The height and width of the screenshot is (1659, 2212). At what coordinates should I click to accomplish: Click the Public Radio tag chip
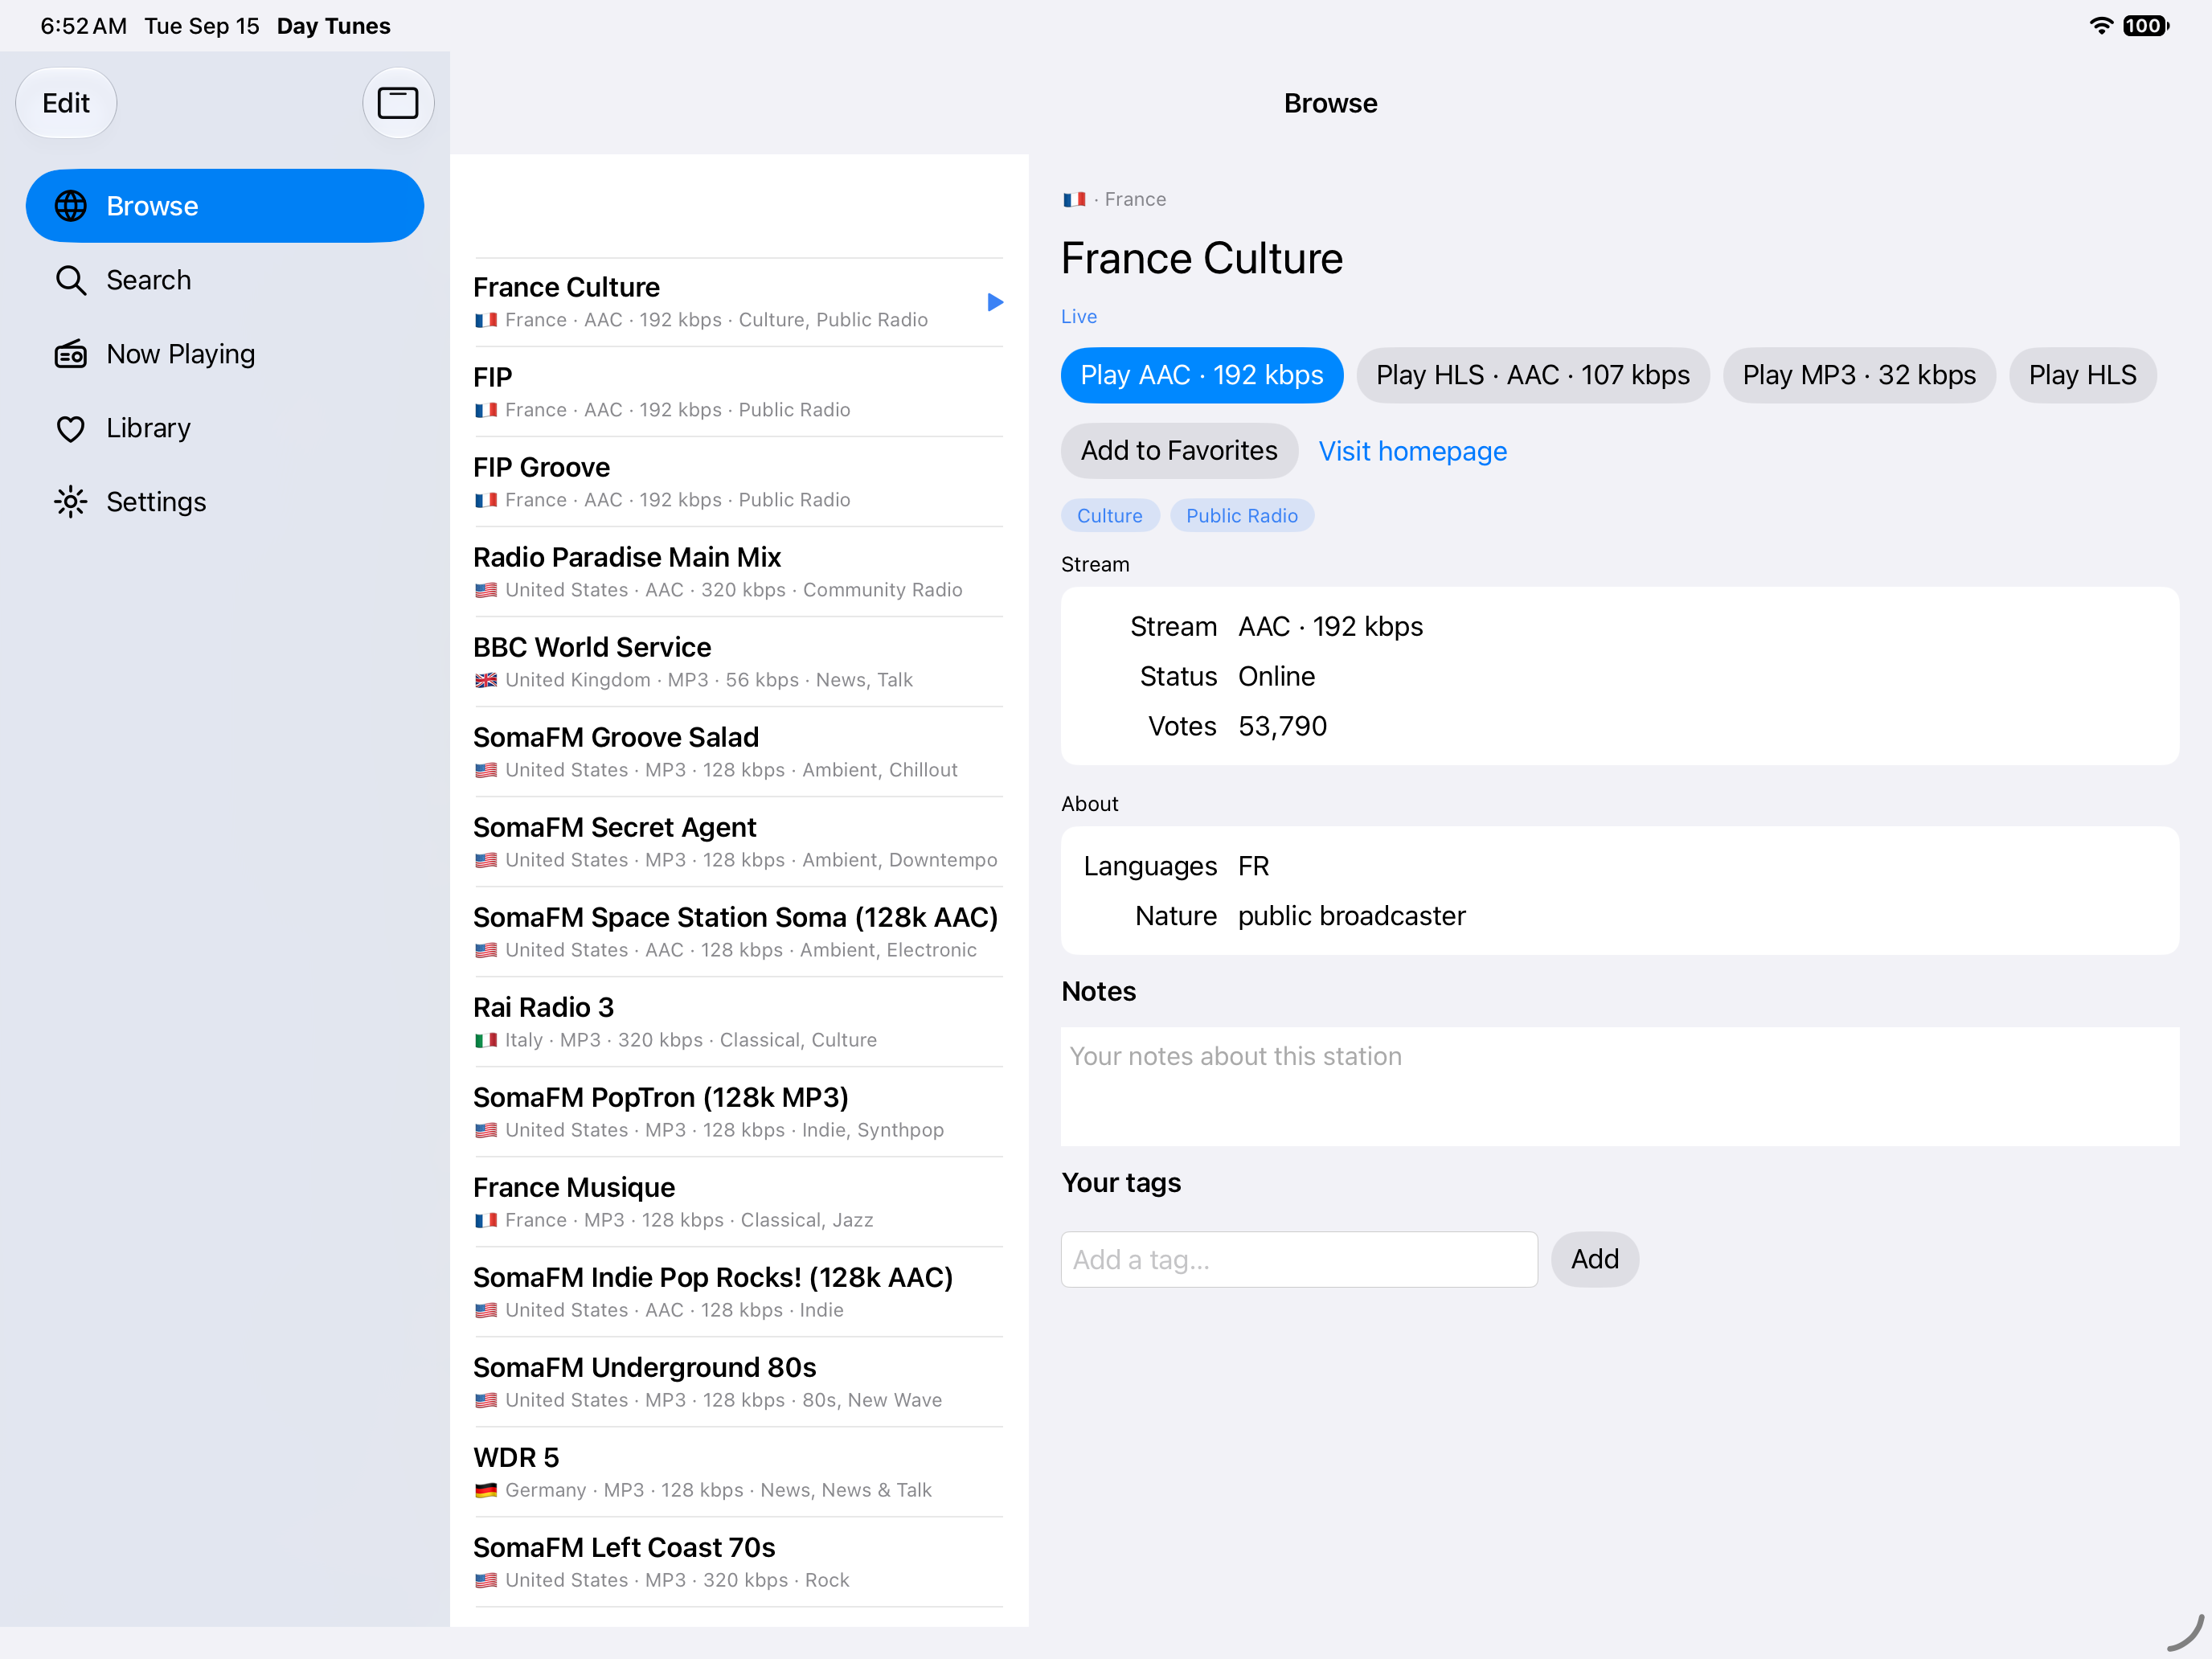(1241, 516)
